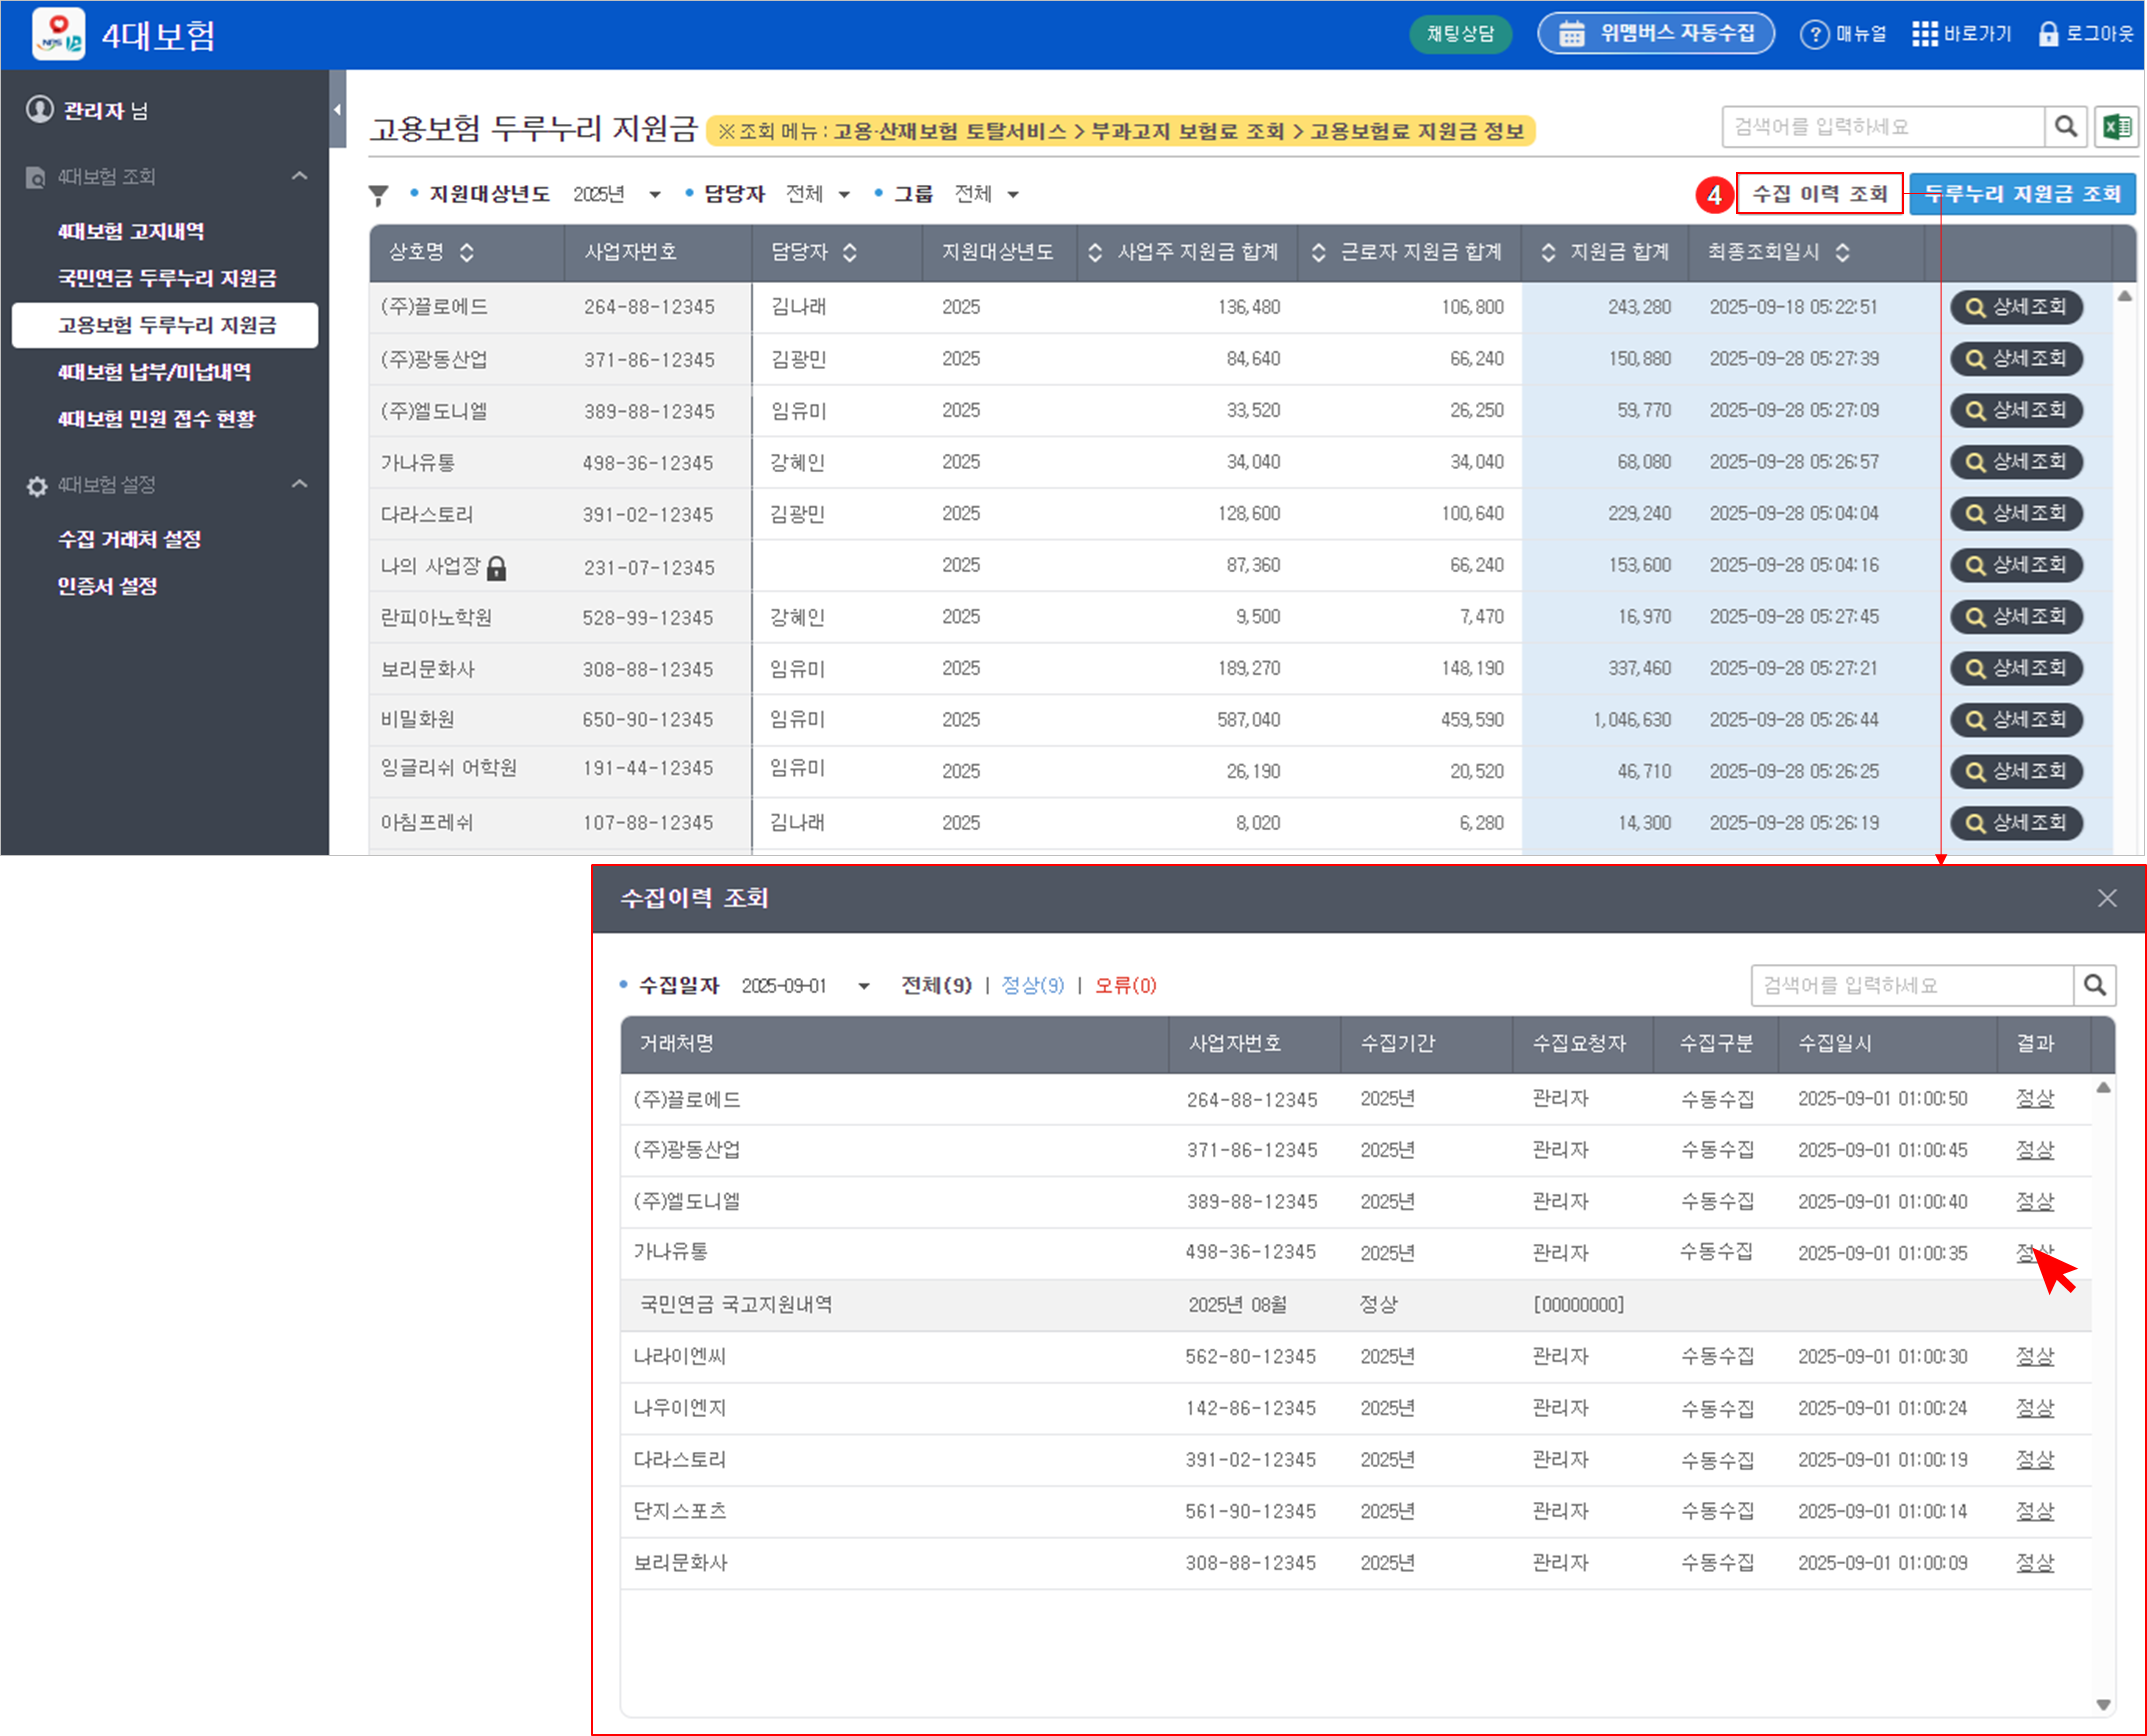
Task: Click the popup search magnifier icon
Action: [2095, 986]
